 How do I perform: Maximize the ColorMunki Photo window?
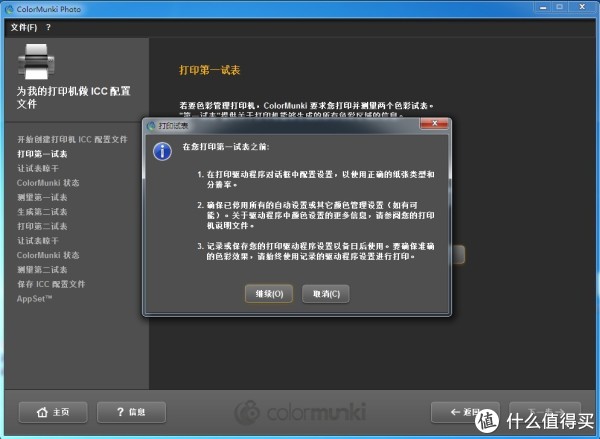[x=560, y=7]
